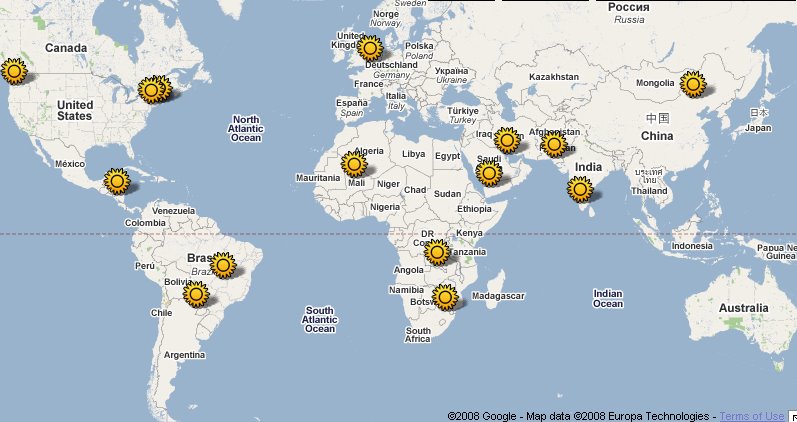Click the 'Japan' map label
This screenshot has height=422, width=797.
(758, 128)
